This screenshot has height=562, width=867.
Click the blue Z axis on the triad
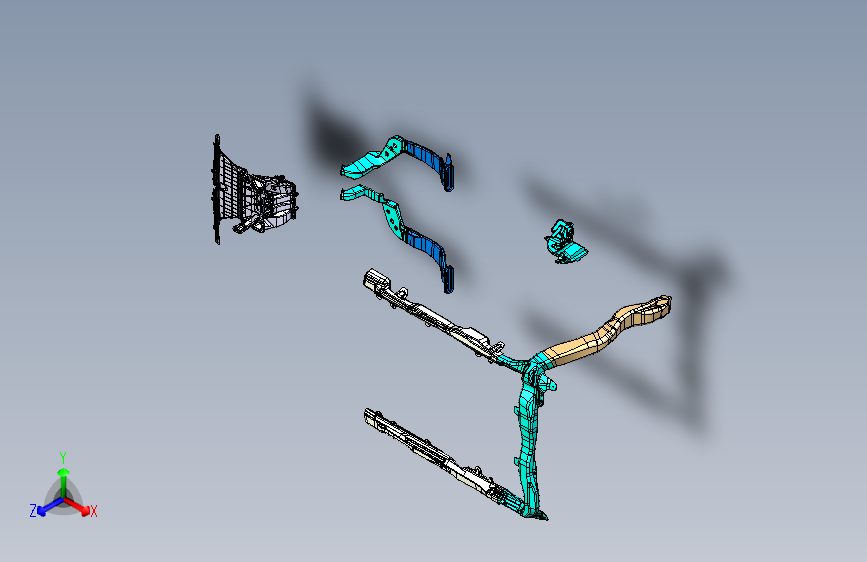(x=50, y=507)
